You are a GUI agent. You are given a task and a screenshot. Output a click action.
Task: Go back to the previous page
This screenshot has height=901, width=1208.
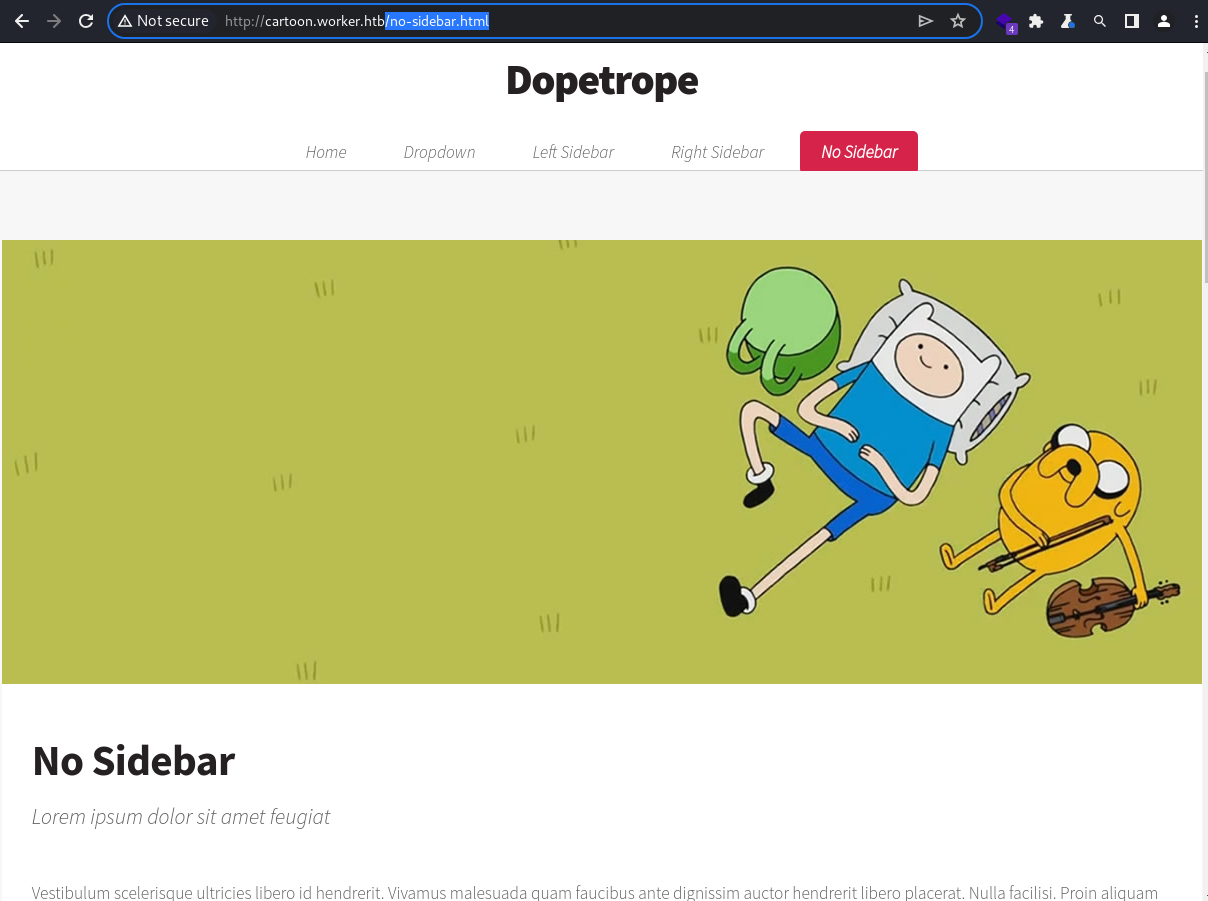(22, 21)
